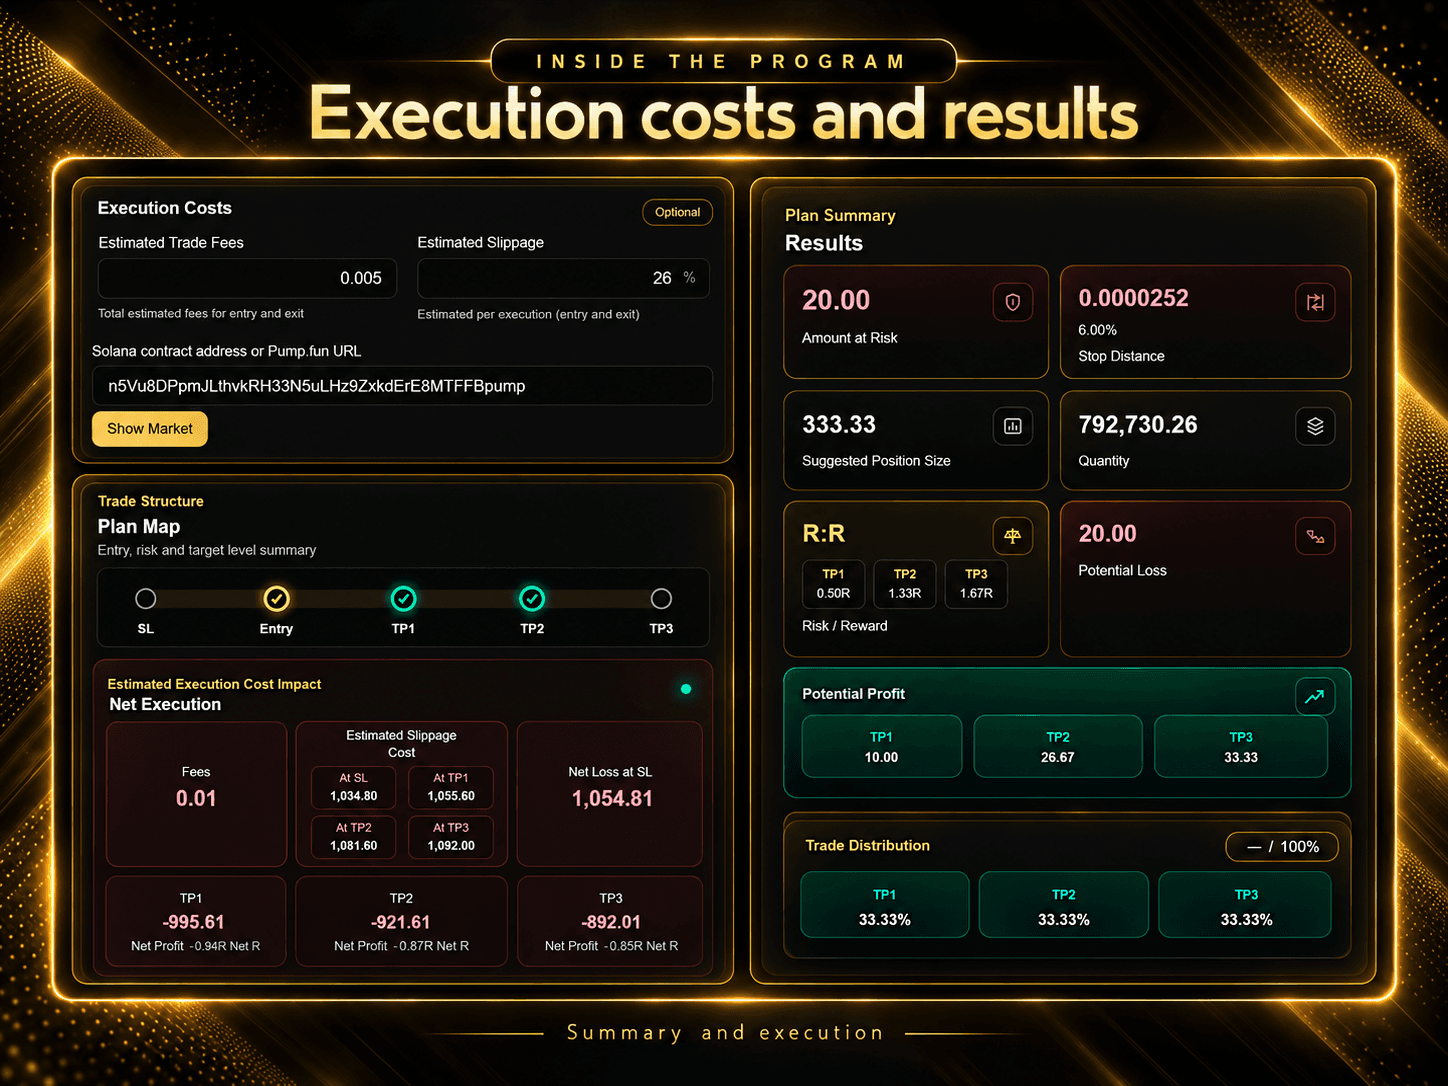This screenshot has width=1448, height=1086.
Task: Click the TP1 33.33% Trade Distribution tile
Action: tap(884, 905)
